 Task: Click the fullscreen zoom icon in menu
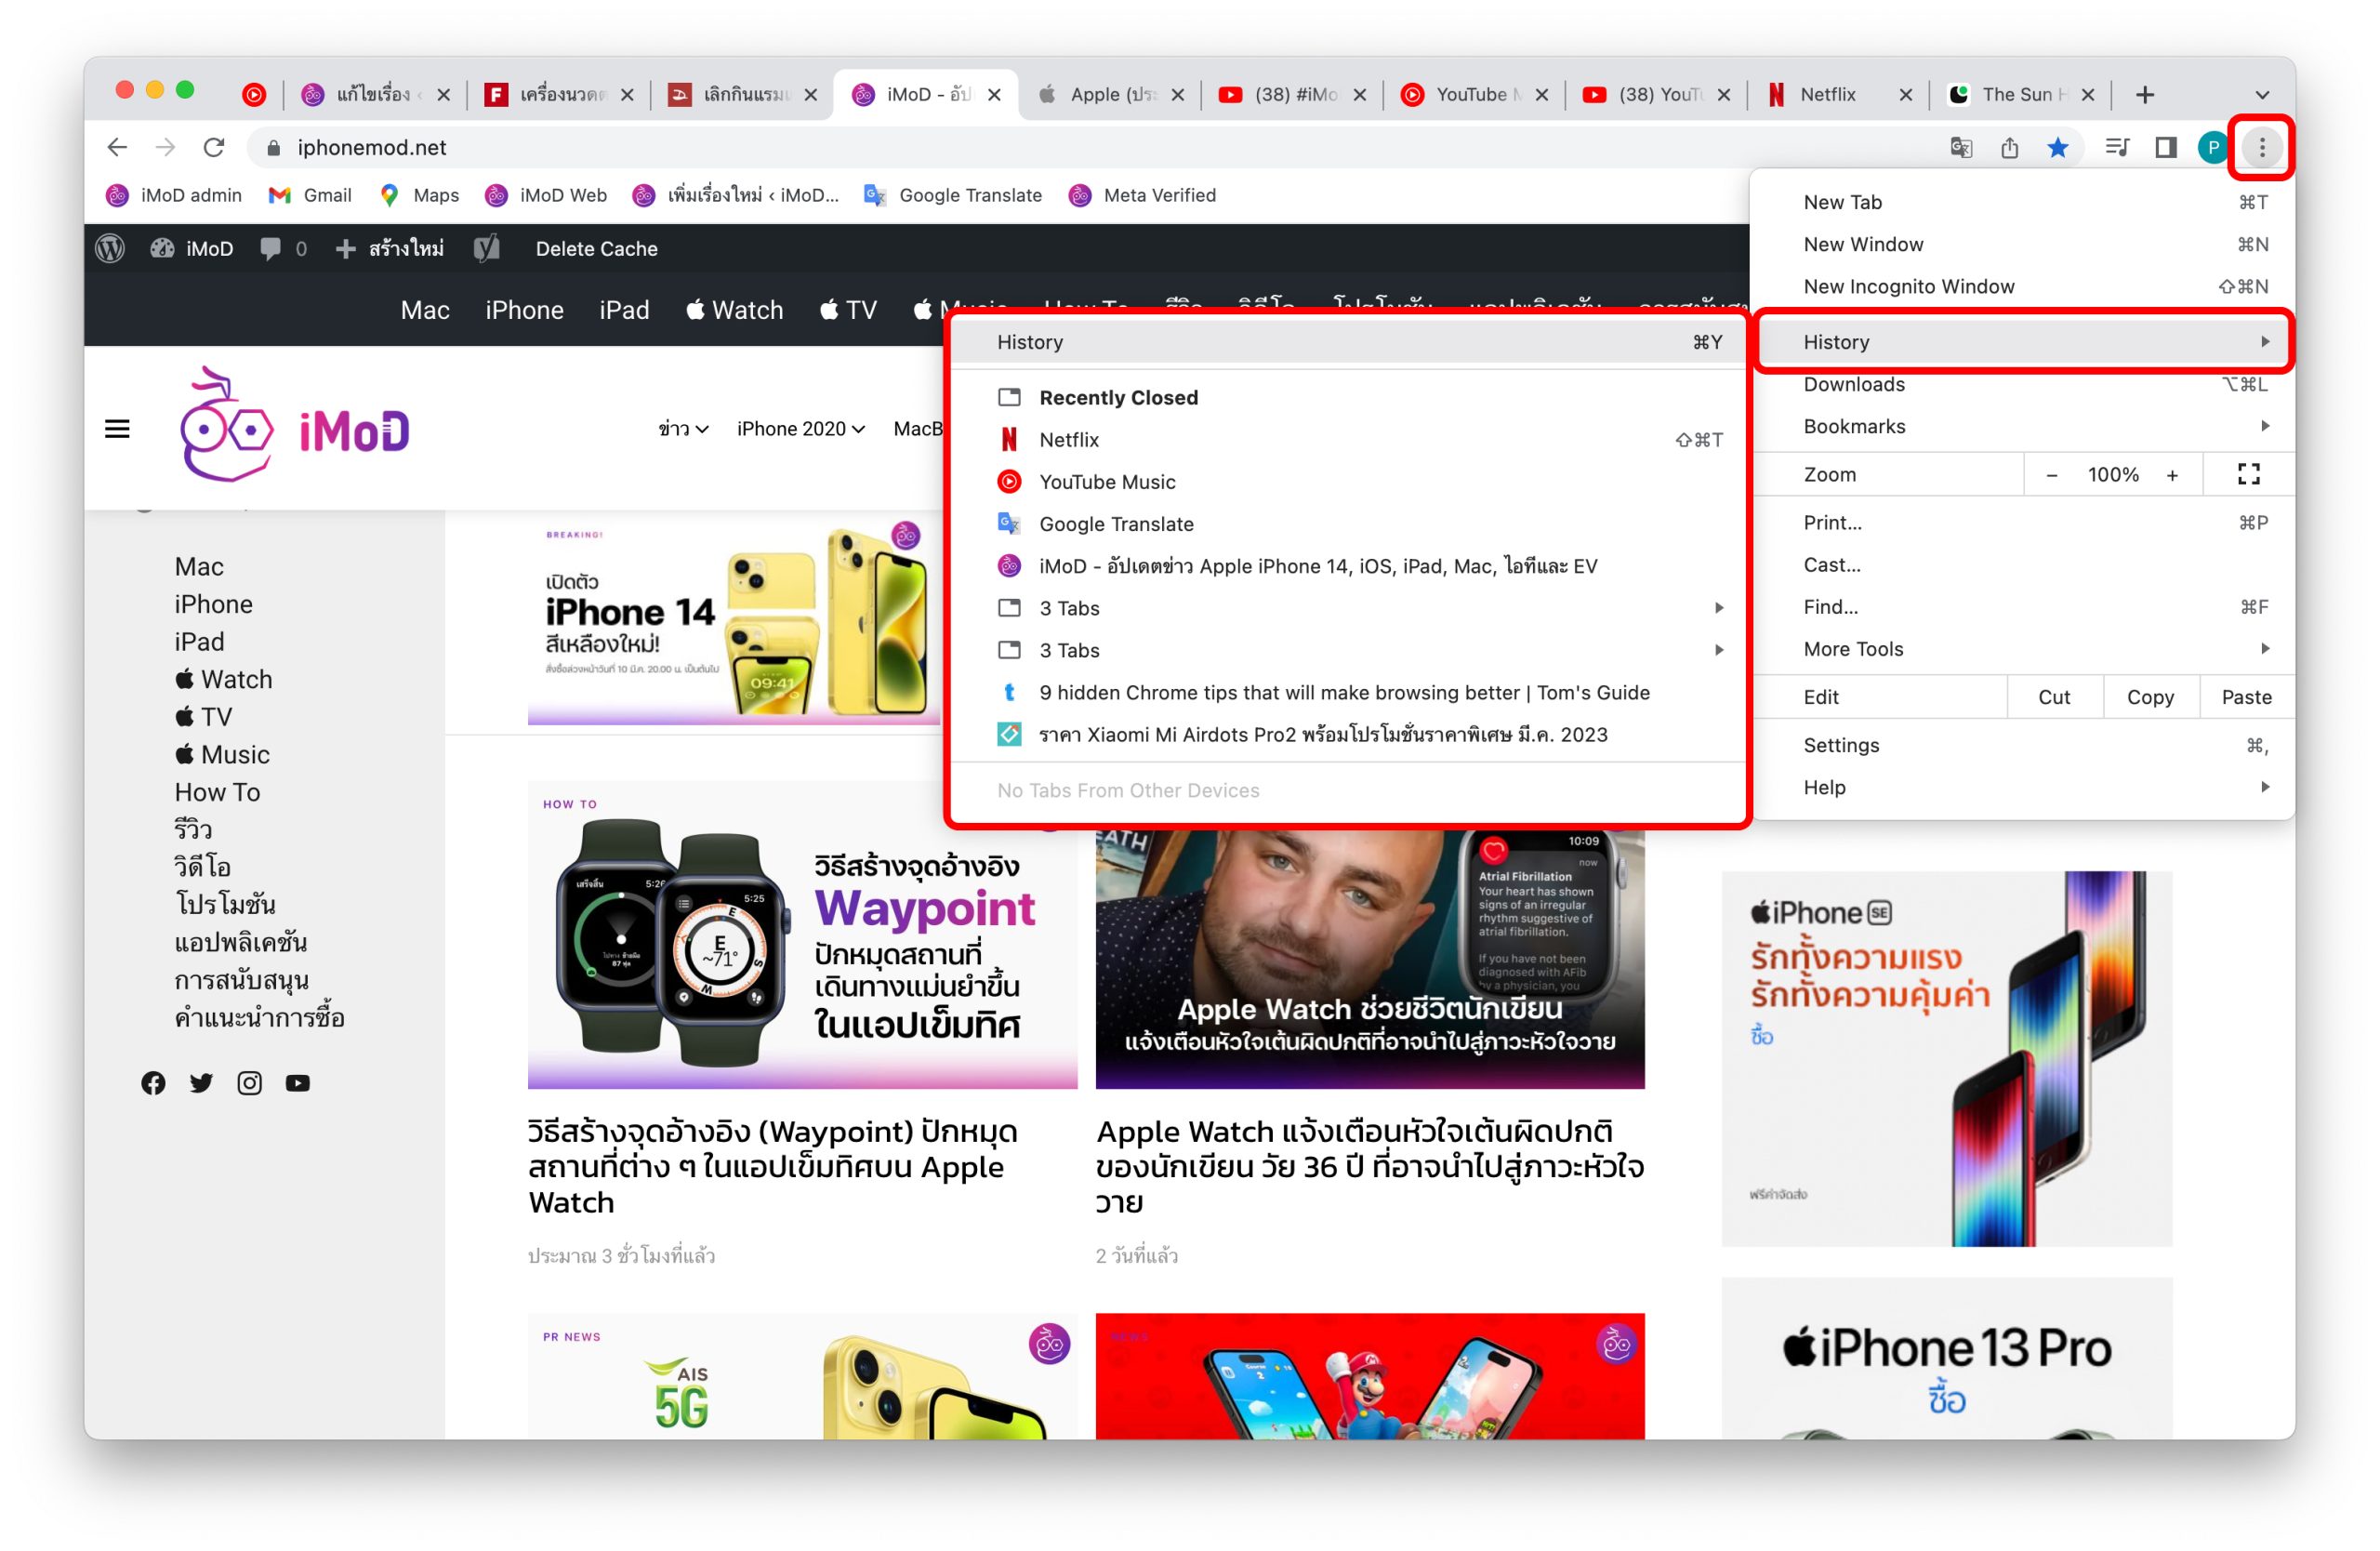pyautogui.click(x=2248, y=474)
